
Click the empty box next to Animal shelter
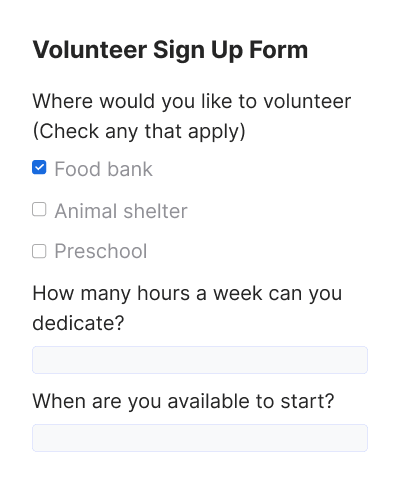click(39, 209)
